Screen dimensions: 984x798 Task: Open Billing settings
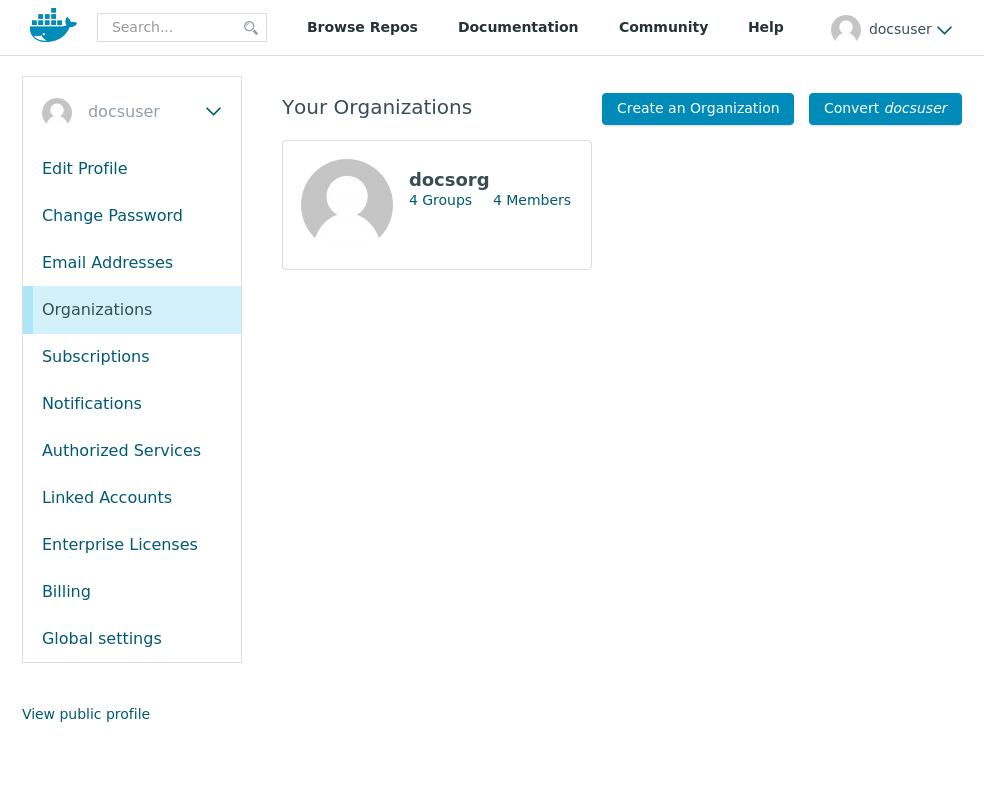(66, 592)
